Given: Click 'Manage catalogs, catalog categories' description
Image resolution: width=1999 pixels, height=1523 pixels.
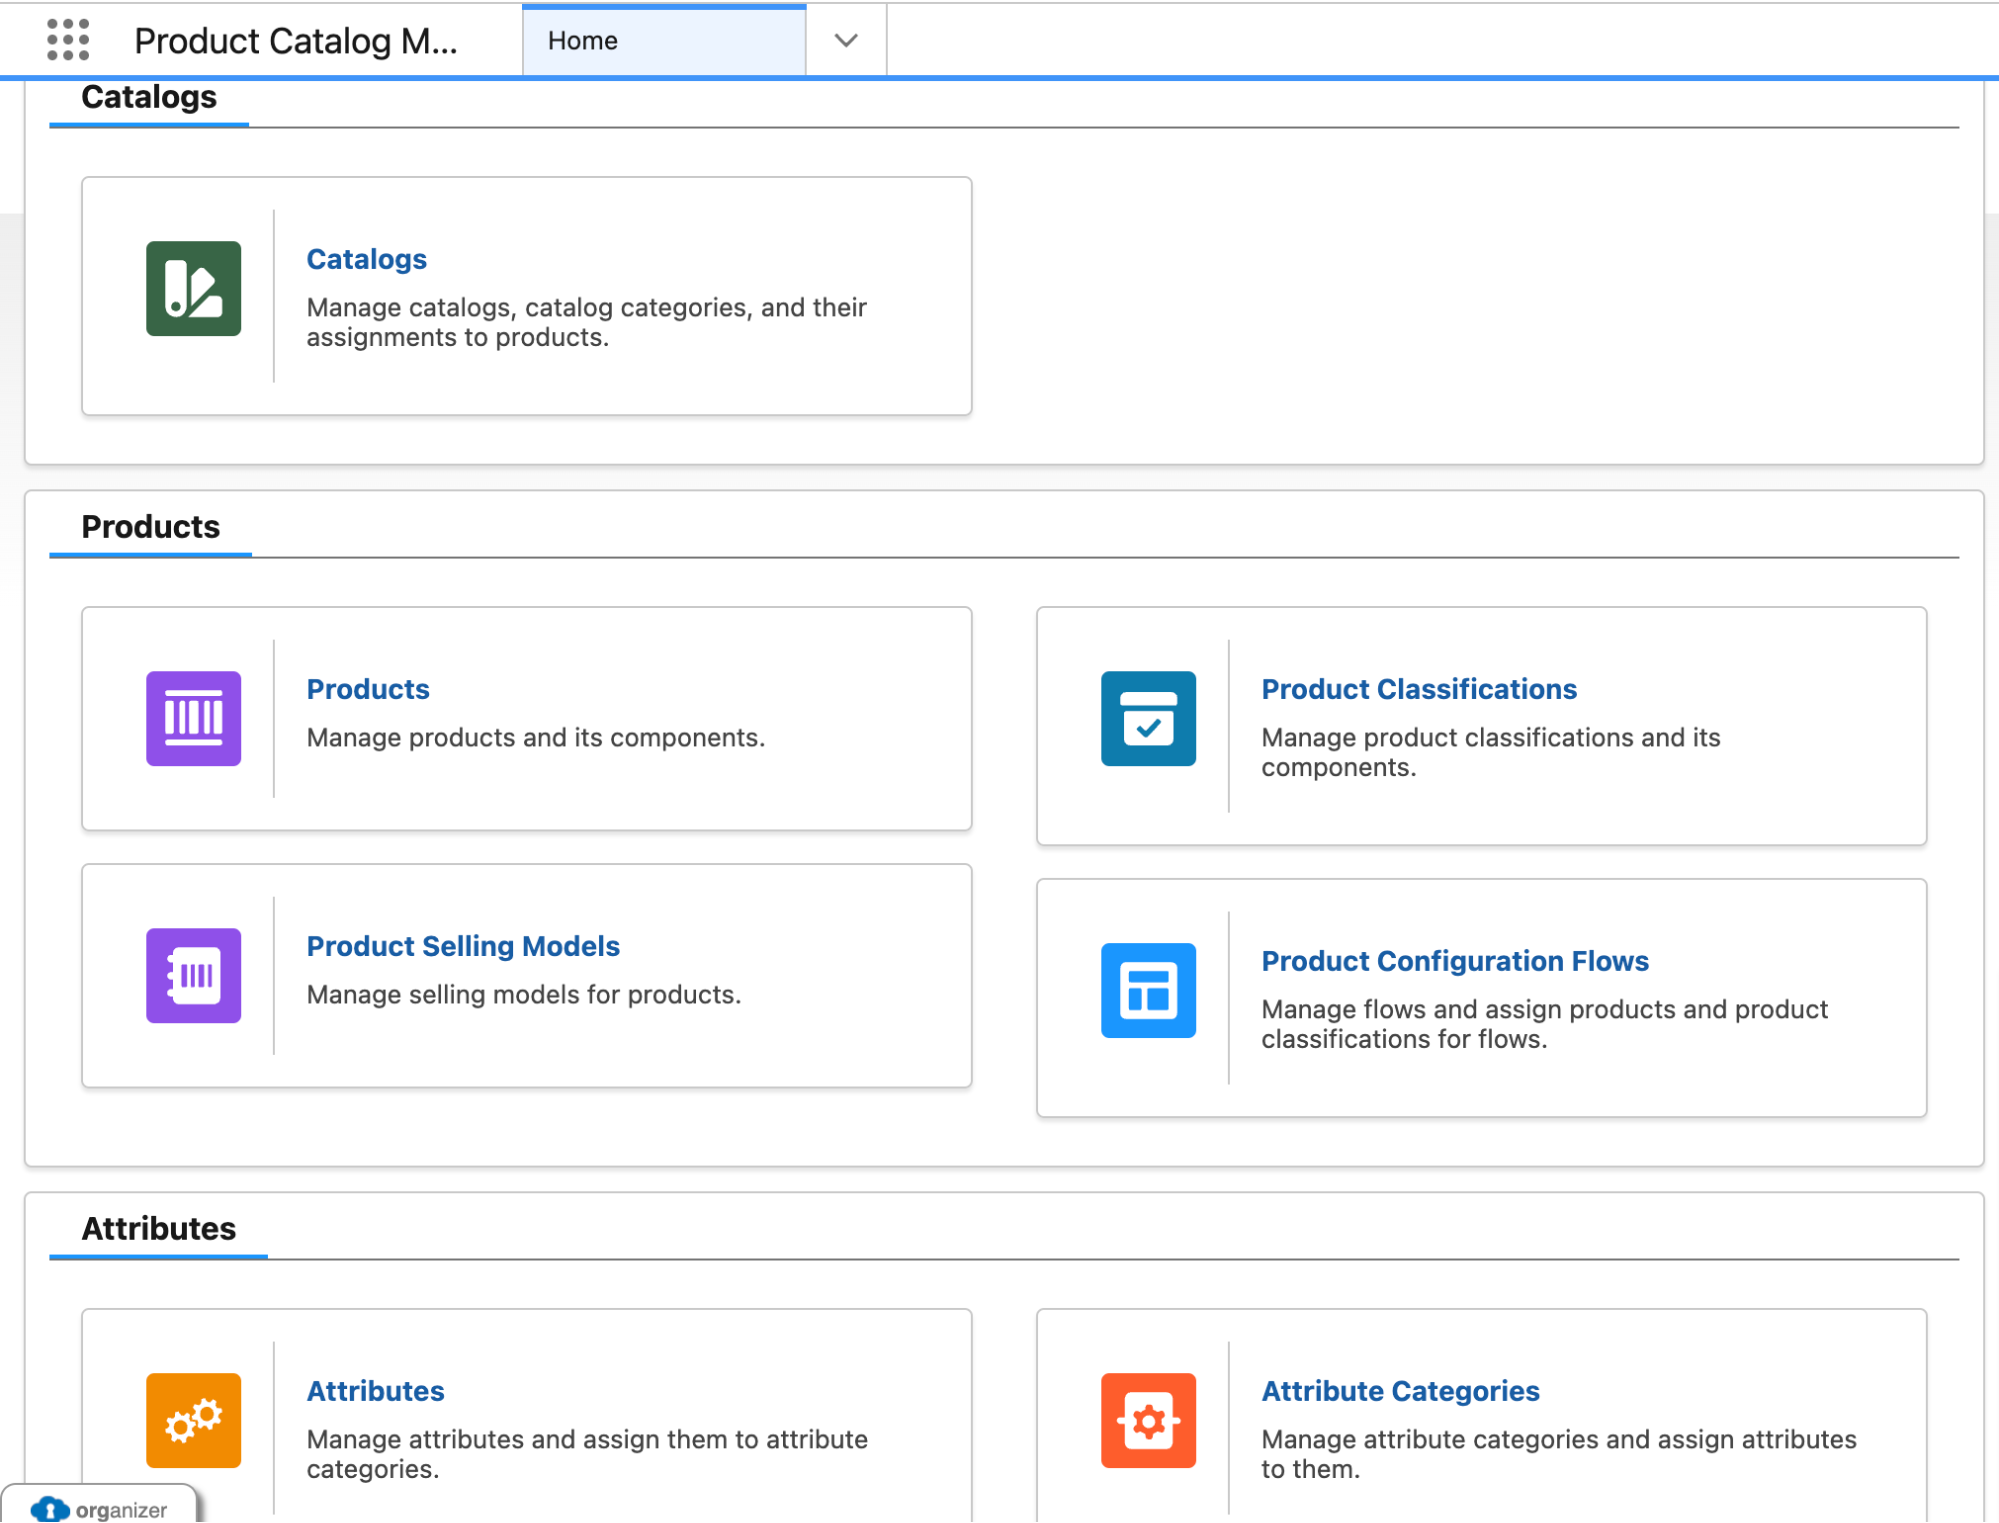Looking at the screenshot, I should click(x=586, y=322).
